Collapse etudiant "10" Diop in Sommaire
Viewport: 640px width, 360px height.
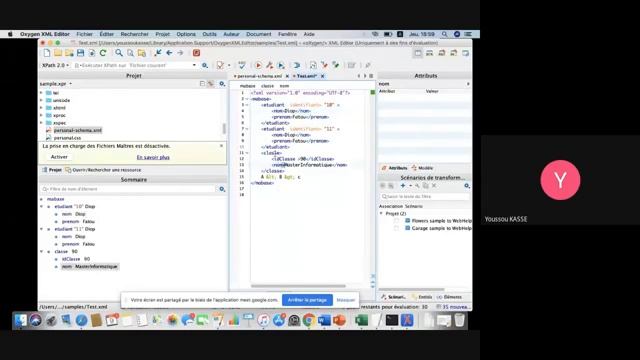(42, 207)
